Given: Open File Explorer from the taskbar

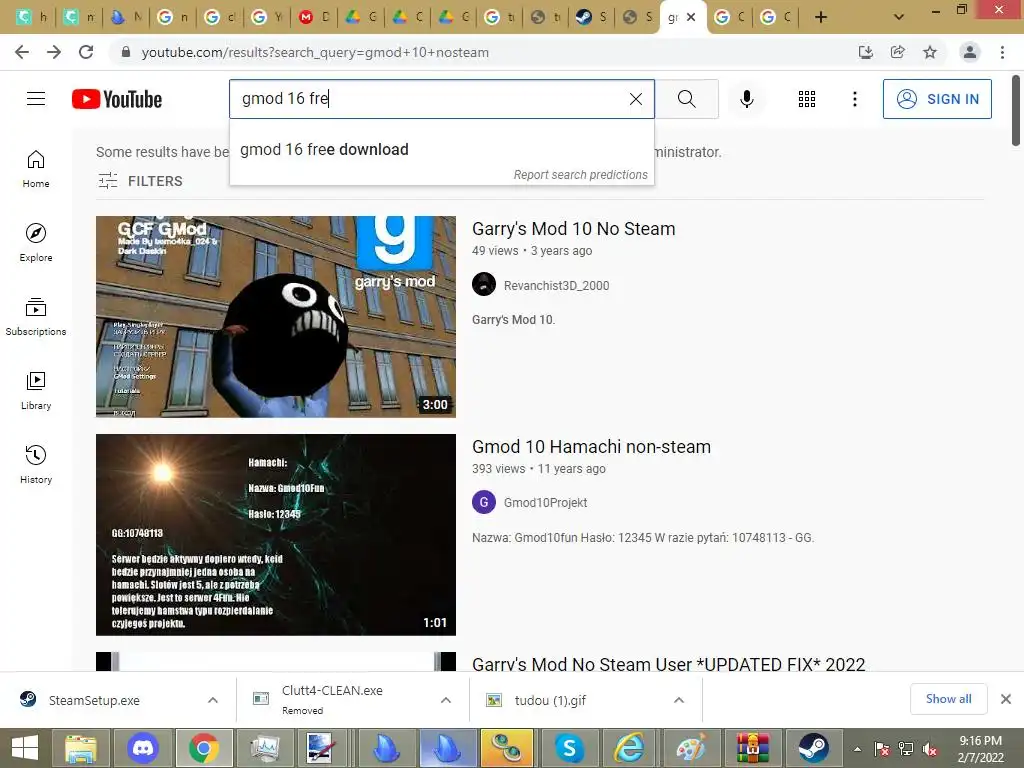Looking at the screenshot, I should (80, 748).
